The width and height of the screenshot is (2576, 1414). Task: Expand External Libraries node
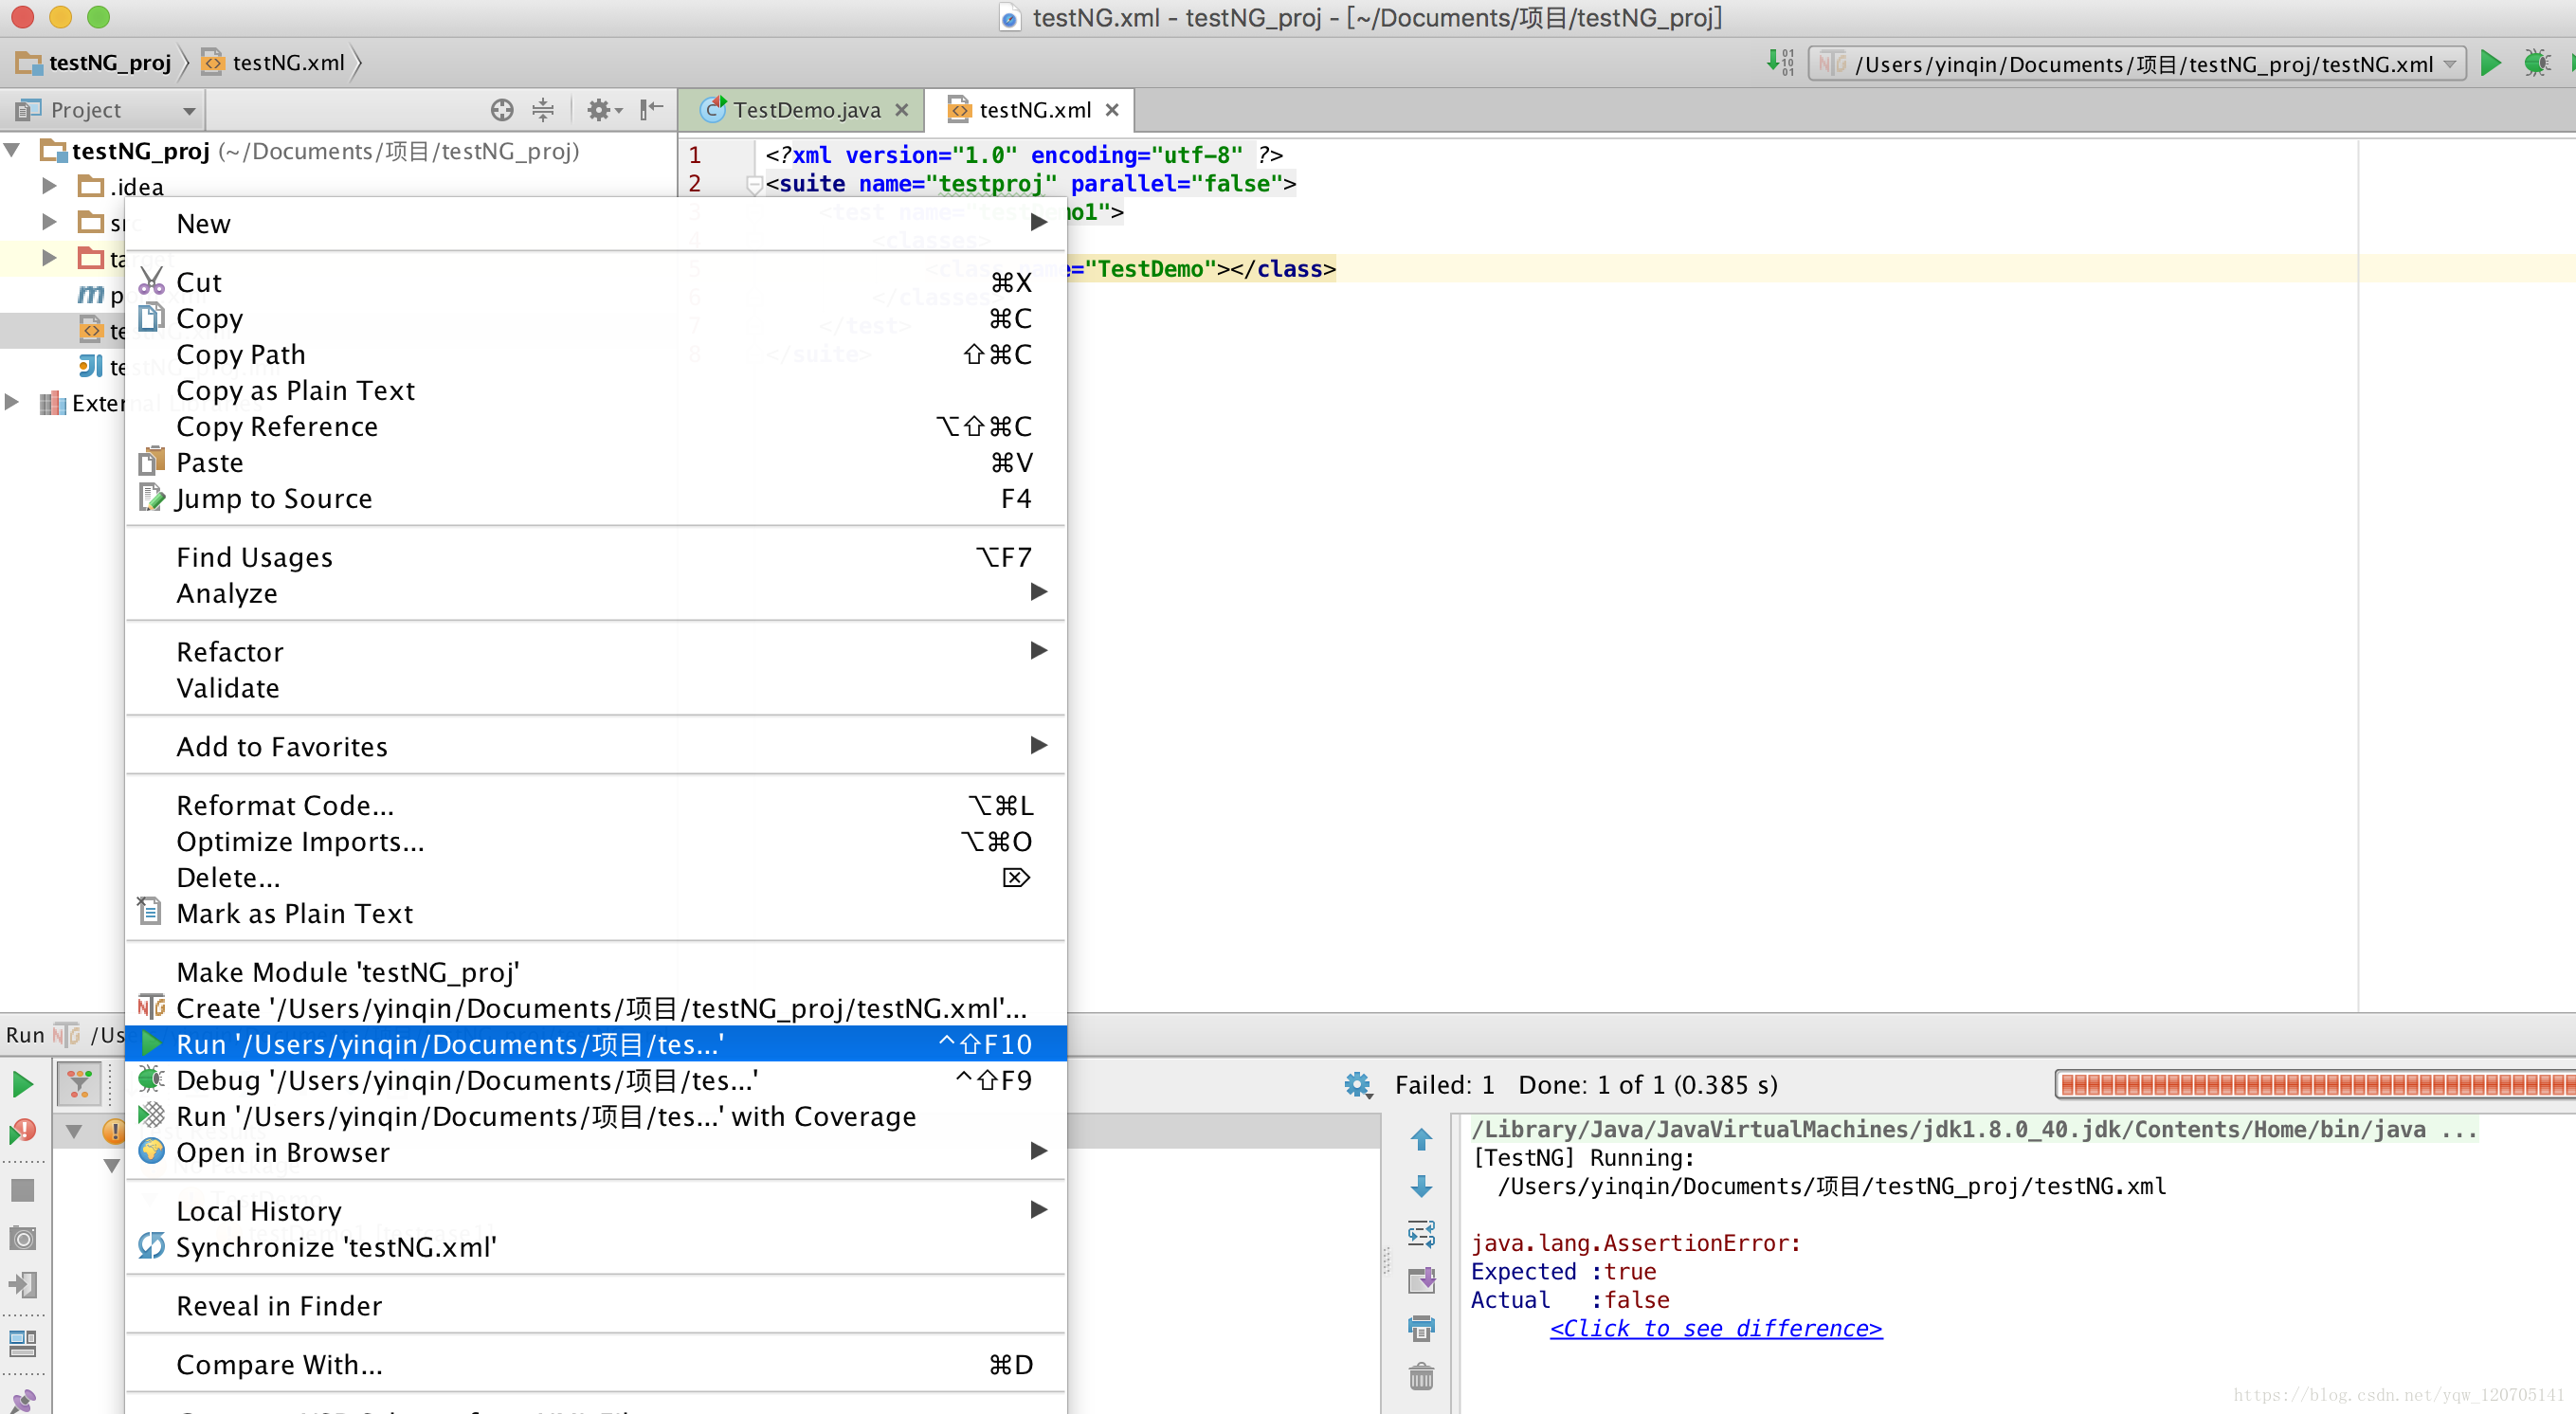(x=12, y=402)
